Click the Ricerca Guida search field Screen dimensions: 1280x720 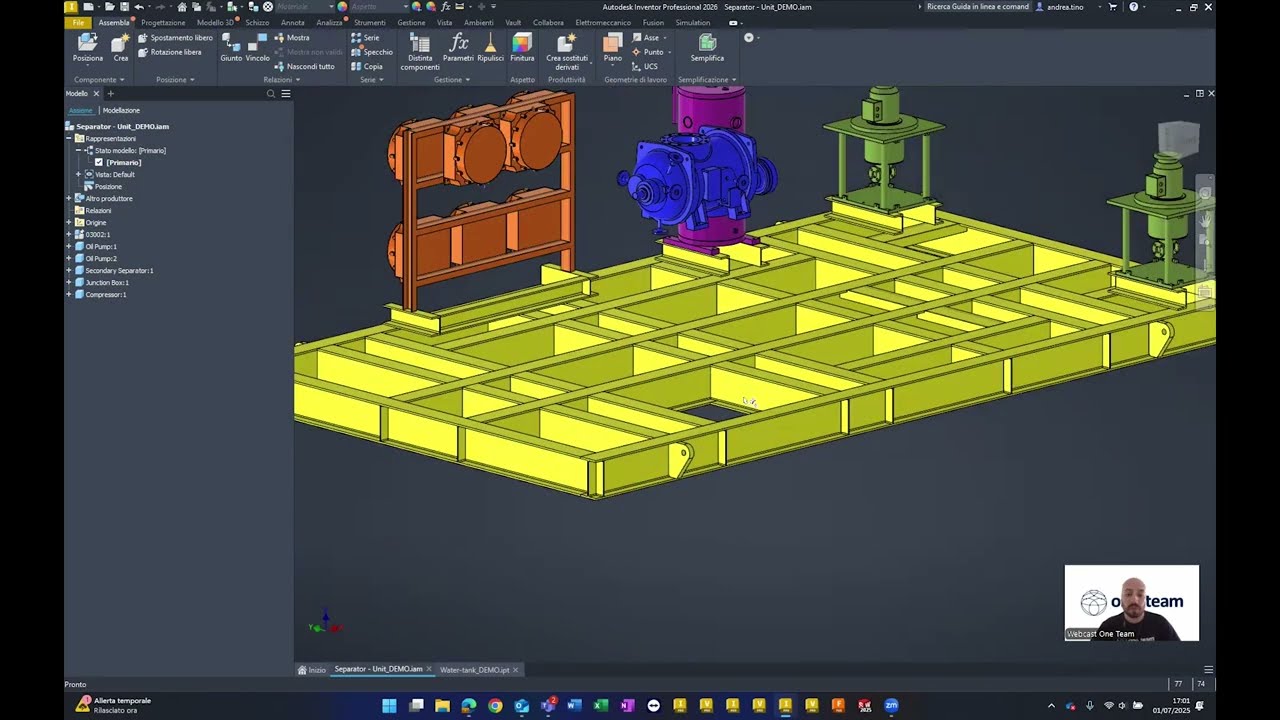point(977,7)
